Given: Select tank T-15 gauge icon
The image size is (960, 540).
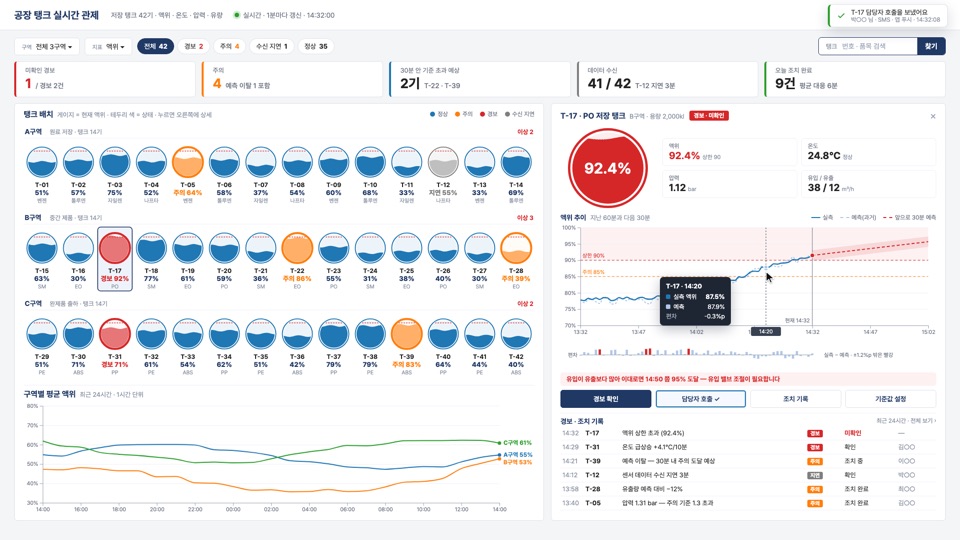Looking at the screenshot, I should coord(42,248).
